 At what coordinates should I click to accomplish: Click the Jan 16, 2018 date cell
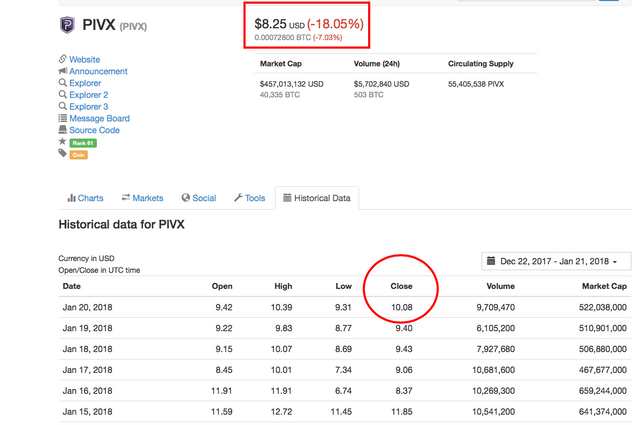click(87, 391)
